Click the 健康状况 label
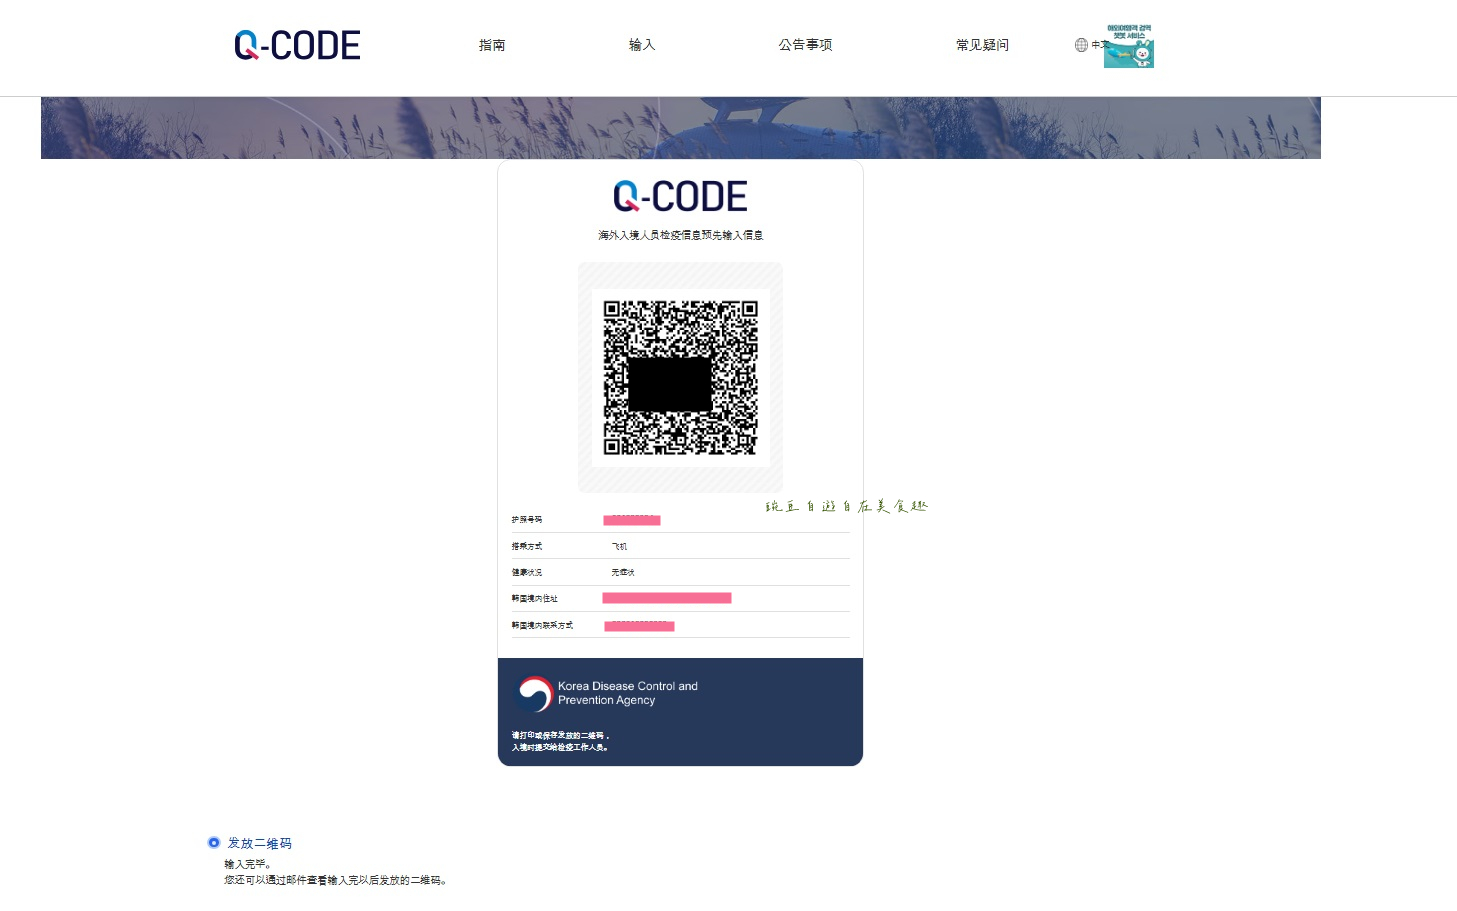This screenshot has width=1457, height=911. [527, 572]
